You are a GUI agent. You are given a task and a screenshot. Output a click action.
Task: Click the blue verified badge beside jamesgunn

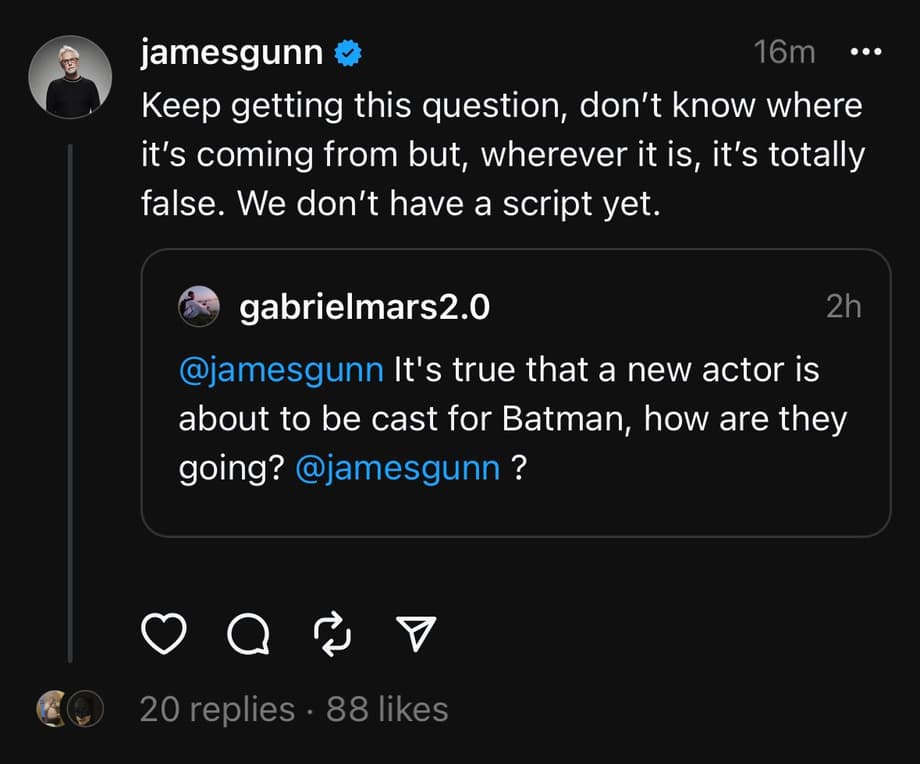click(348, 54)
